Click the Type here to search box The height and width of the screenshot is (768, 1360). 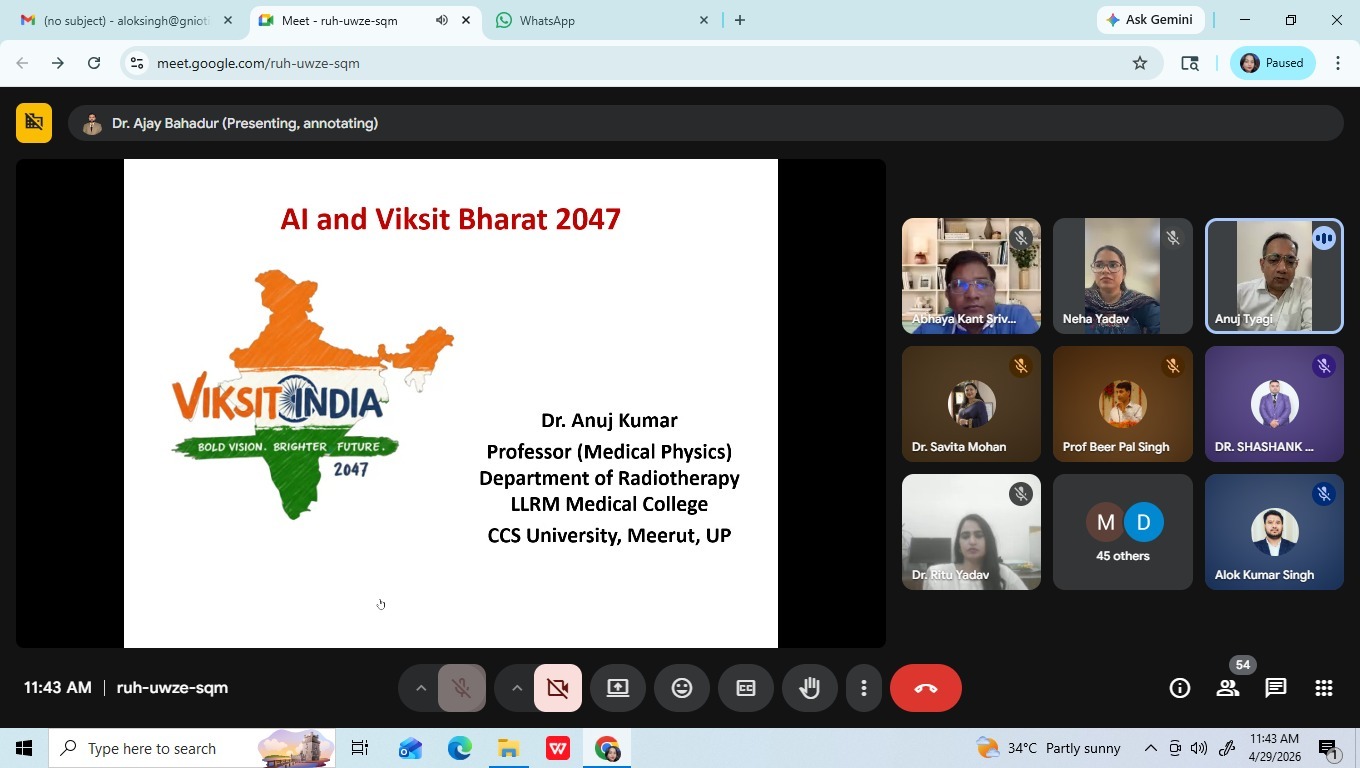(192, 748)
